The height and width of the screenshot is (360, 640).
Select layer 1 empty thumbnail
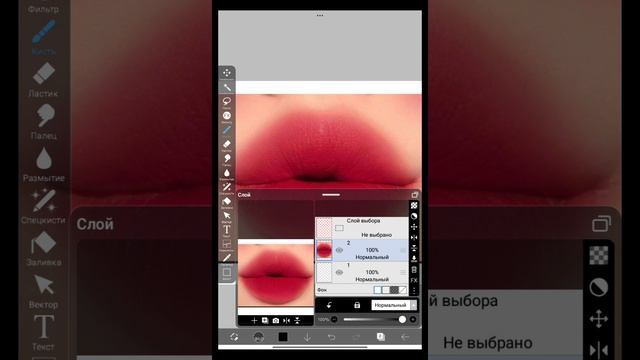tap(324, 272)
